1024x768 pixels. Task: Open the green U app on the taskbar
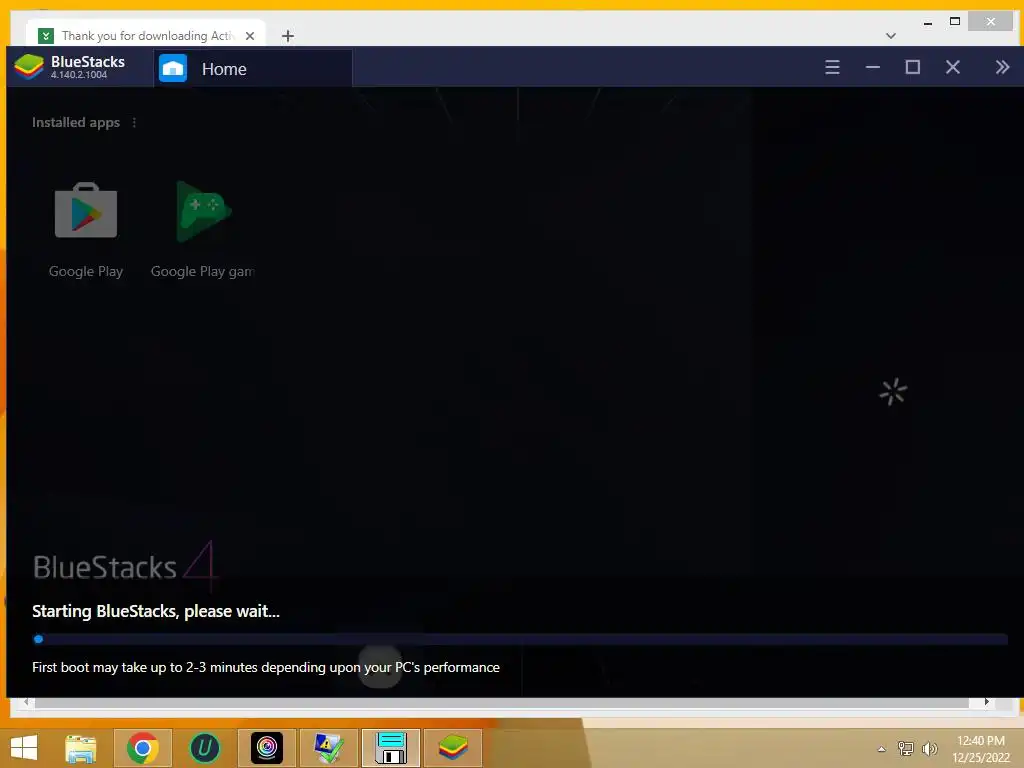click(204, 748)
